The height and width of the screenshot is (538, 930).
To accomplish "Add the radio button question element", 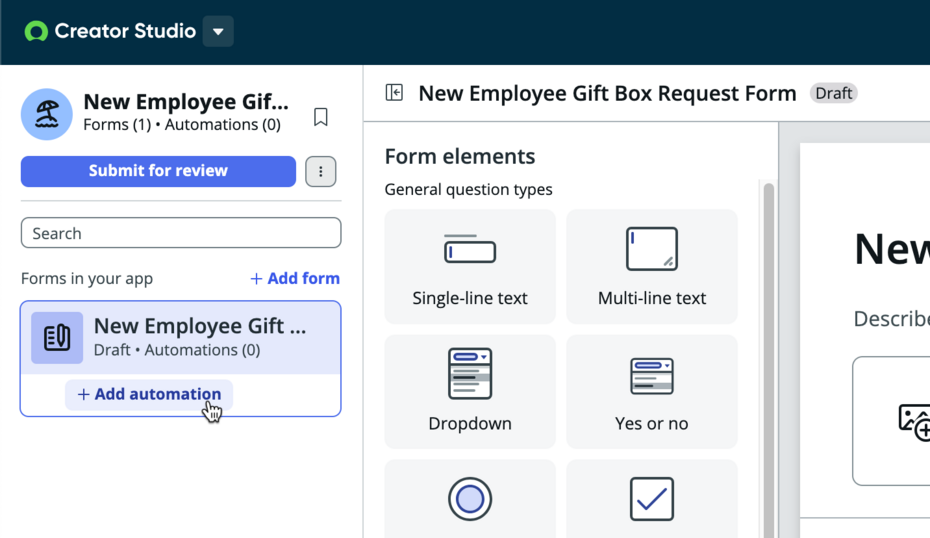I will (x=470, y=499).
